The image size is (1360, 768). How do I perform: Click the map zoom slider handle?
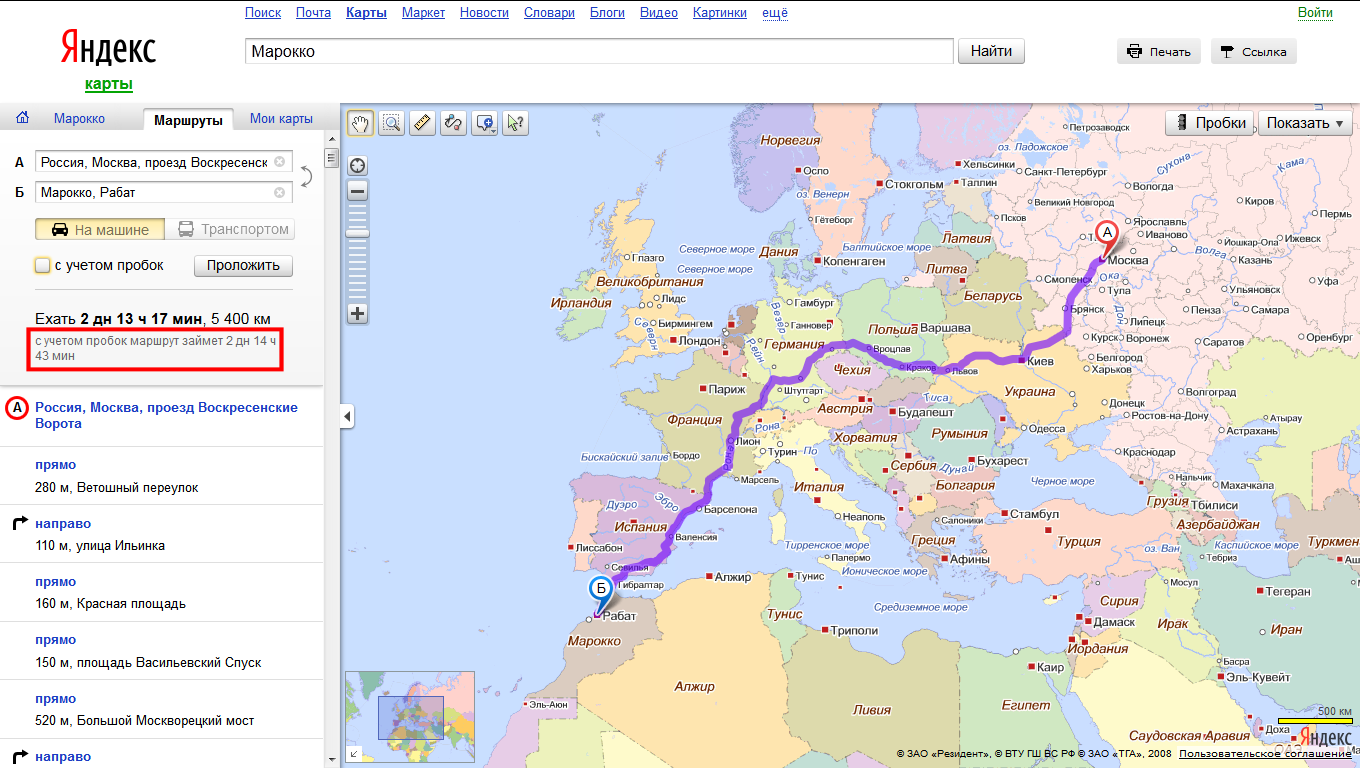(x=357, y=233)
